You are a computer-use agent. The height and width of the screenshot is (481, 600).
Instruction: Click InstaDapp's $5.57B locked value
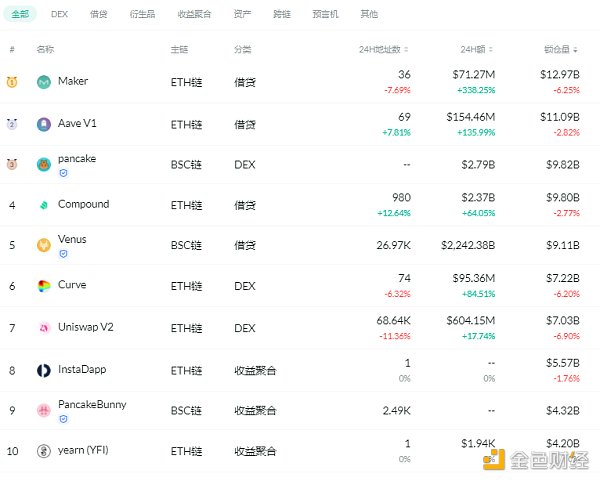pyautogui.click(x=563, y=363)
